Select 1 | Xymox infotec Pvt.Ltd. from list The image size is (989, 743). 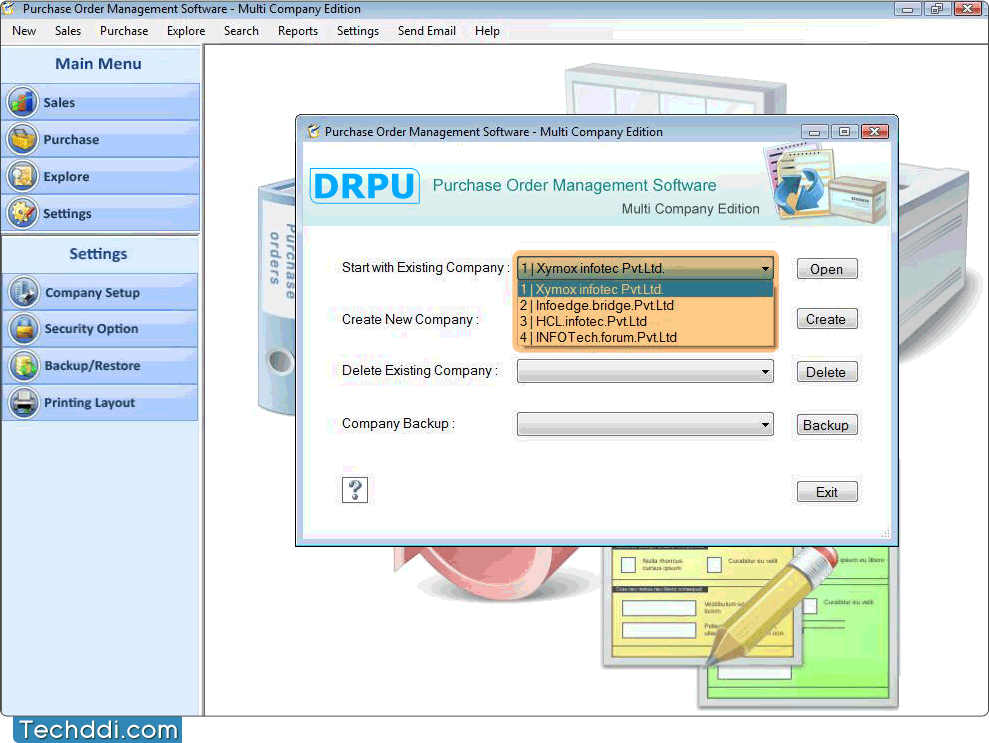point(645,290)
